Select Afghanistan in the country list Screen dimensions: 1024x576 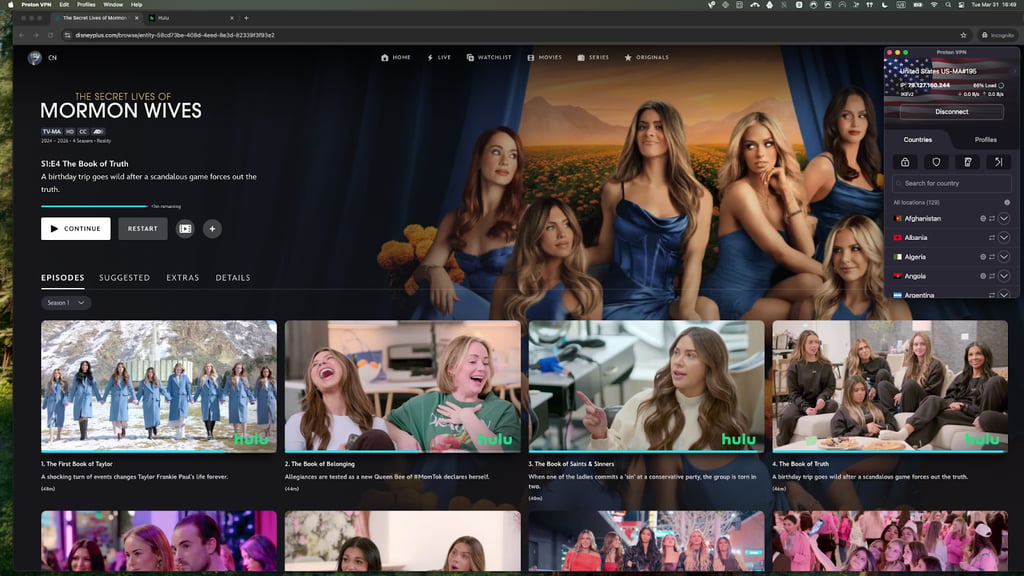pyautogui.click(x=922, y=219)
